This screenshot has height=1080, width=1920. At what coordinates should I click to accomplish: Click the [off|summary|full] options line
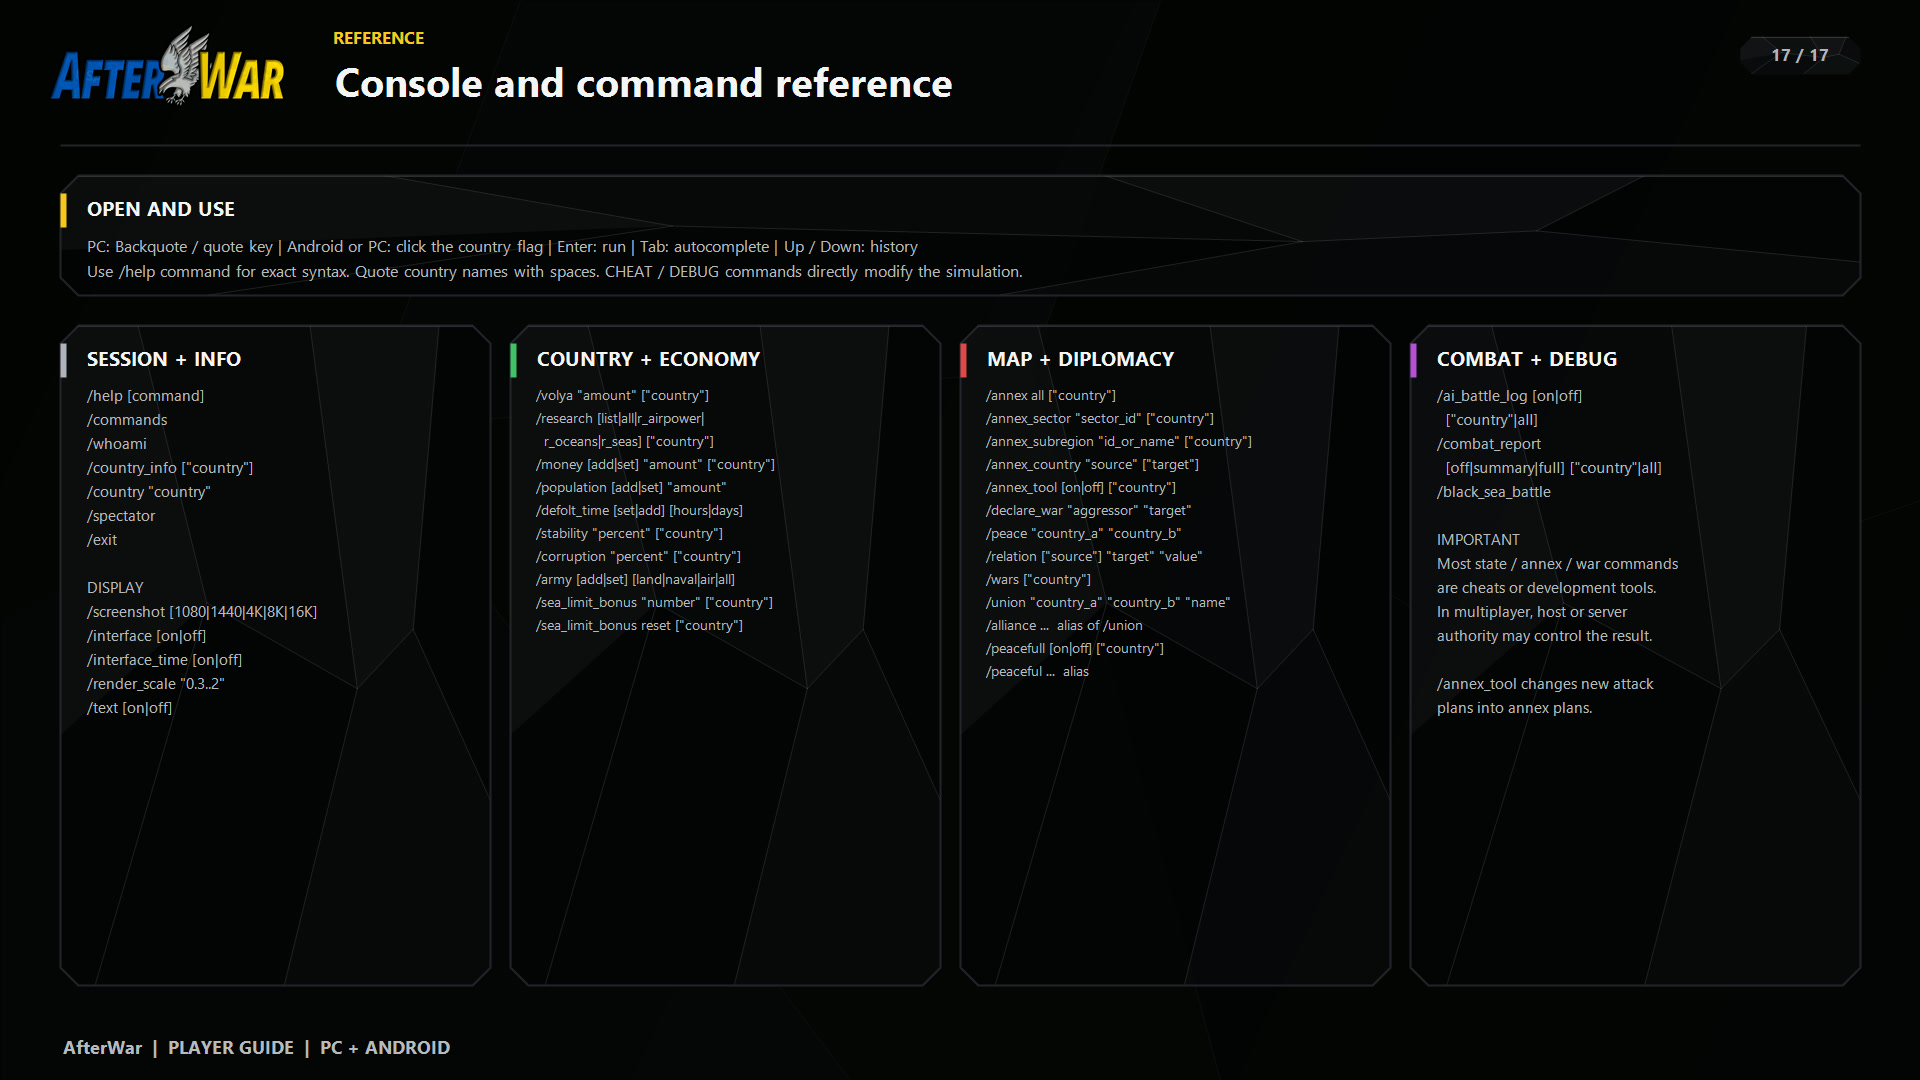(1554, 468)
